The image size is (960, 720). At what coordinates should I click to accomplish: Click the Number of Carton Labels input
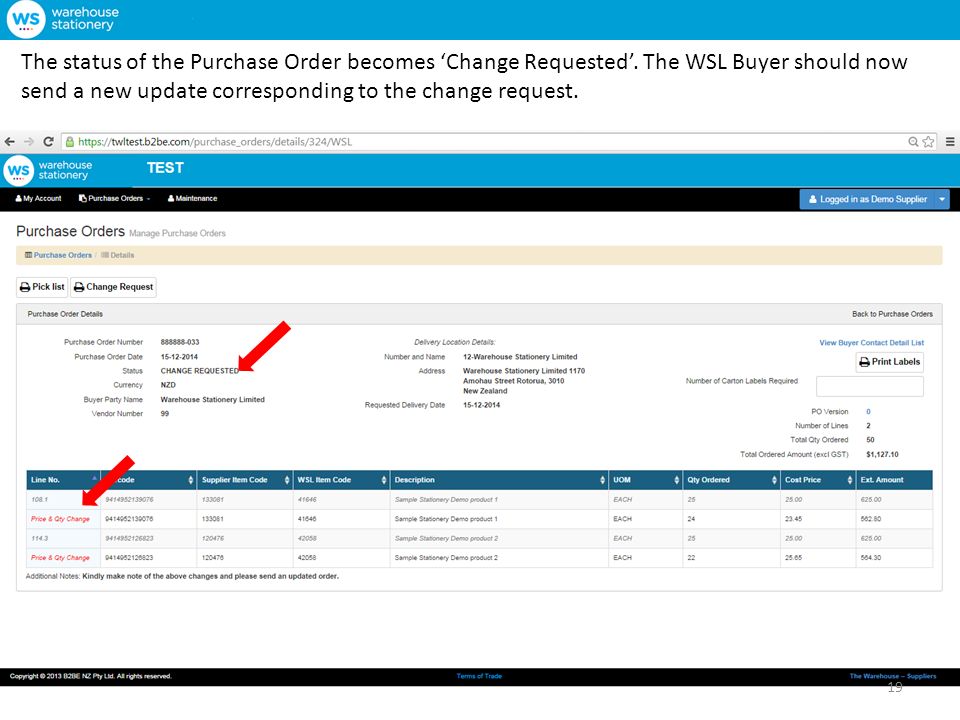pyautogui.click(x=869, y=386)
